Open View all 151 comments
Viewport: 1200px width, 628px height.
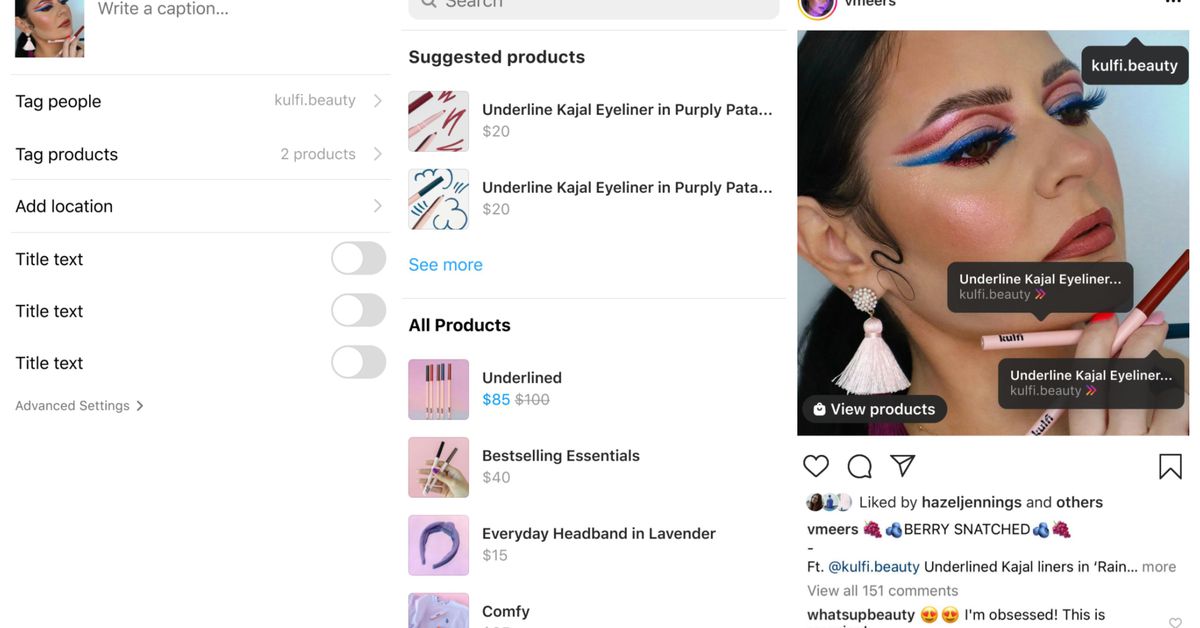[882, 590]
